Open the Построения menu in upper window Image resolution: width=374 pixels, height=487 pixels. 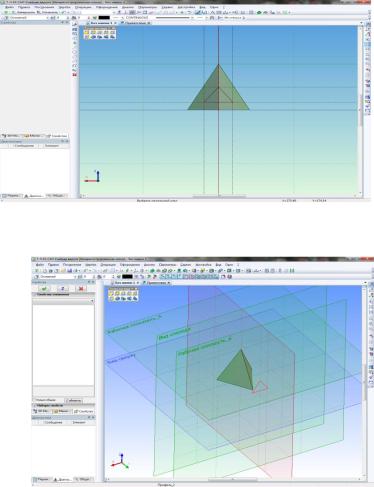44,7
